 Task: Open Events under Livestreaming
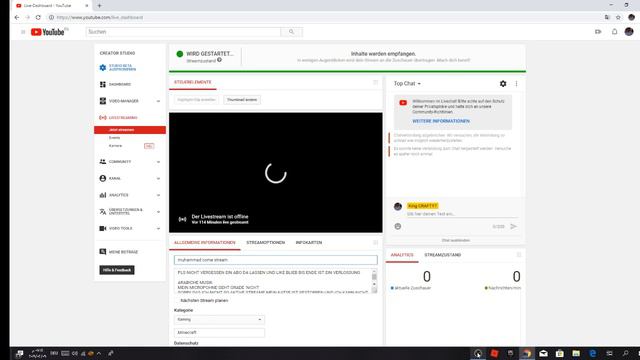(x=114, y=138)
